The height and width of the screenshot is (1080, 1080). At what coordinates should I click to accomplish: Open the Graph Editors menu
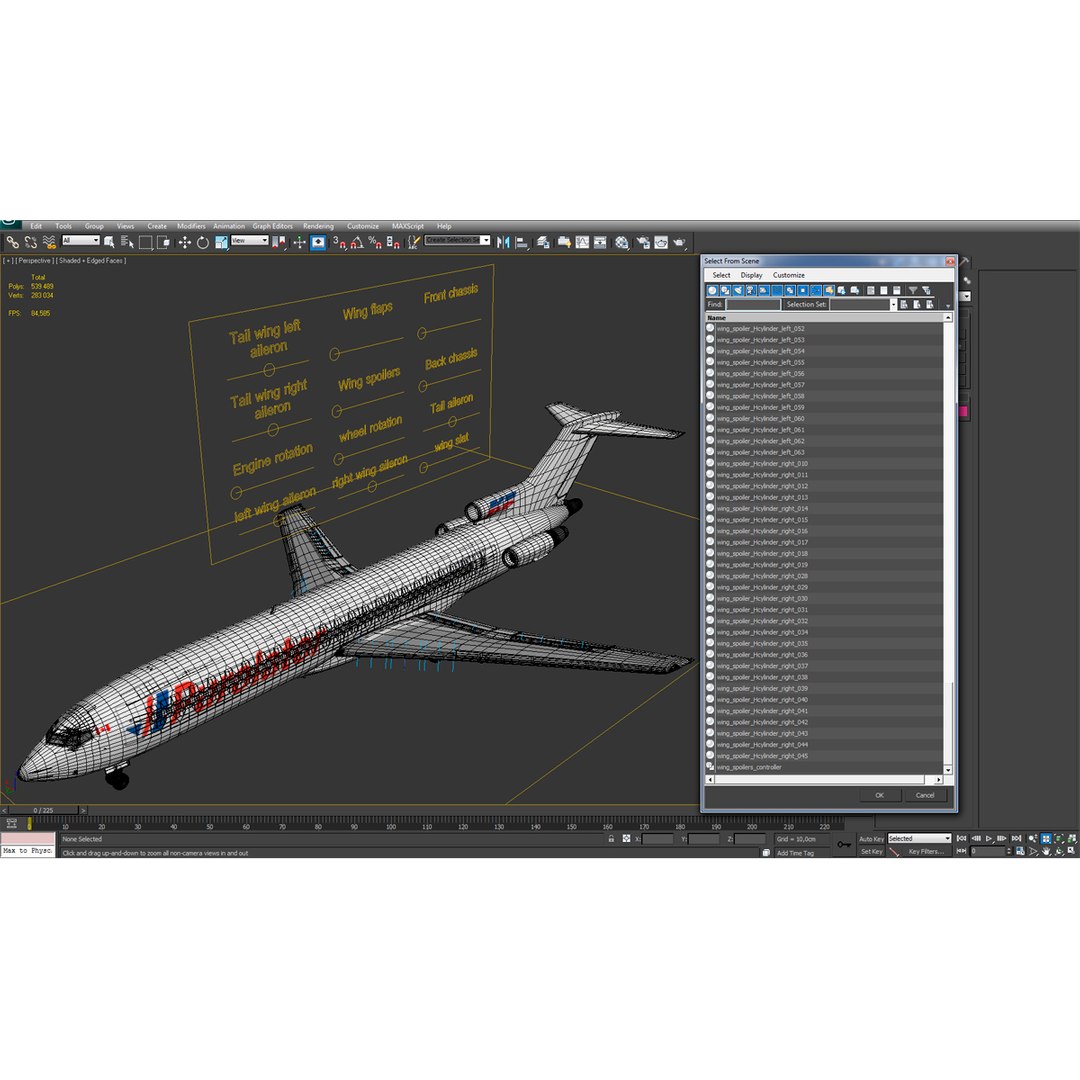point(272,226)
